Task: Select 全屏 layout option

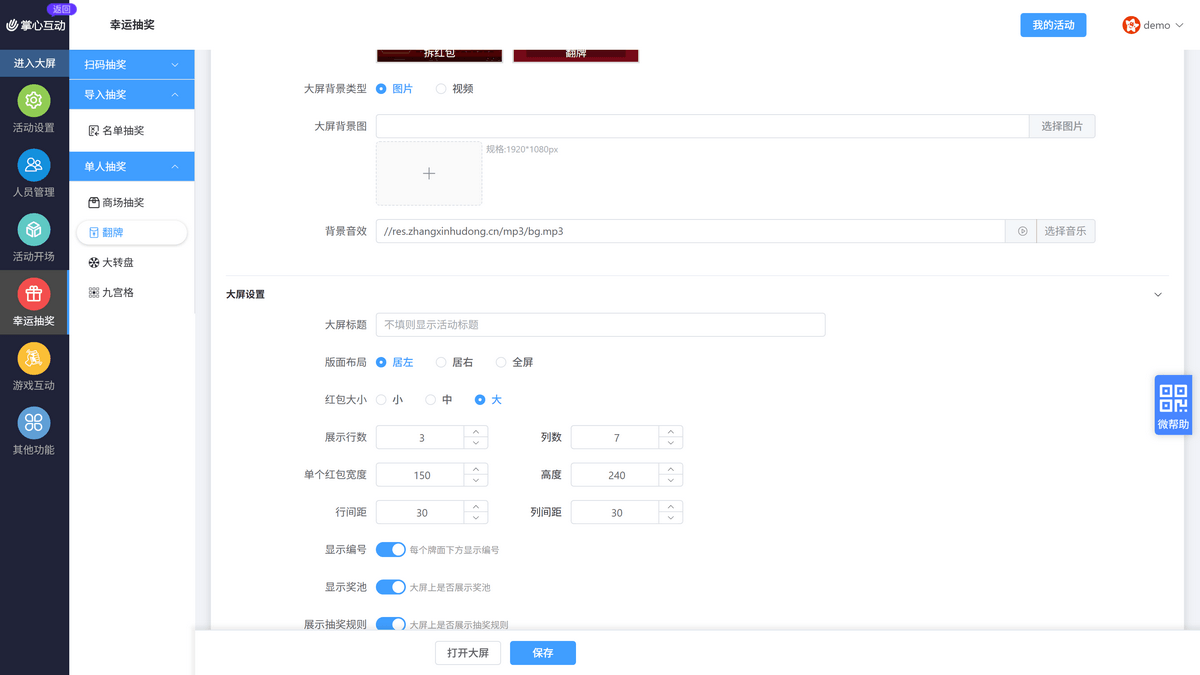Action: pos(501,362)
